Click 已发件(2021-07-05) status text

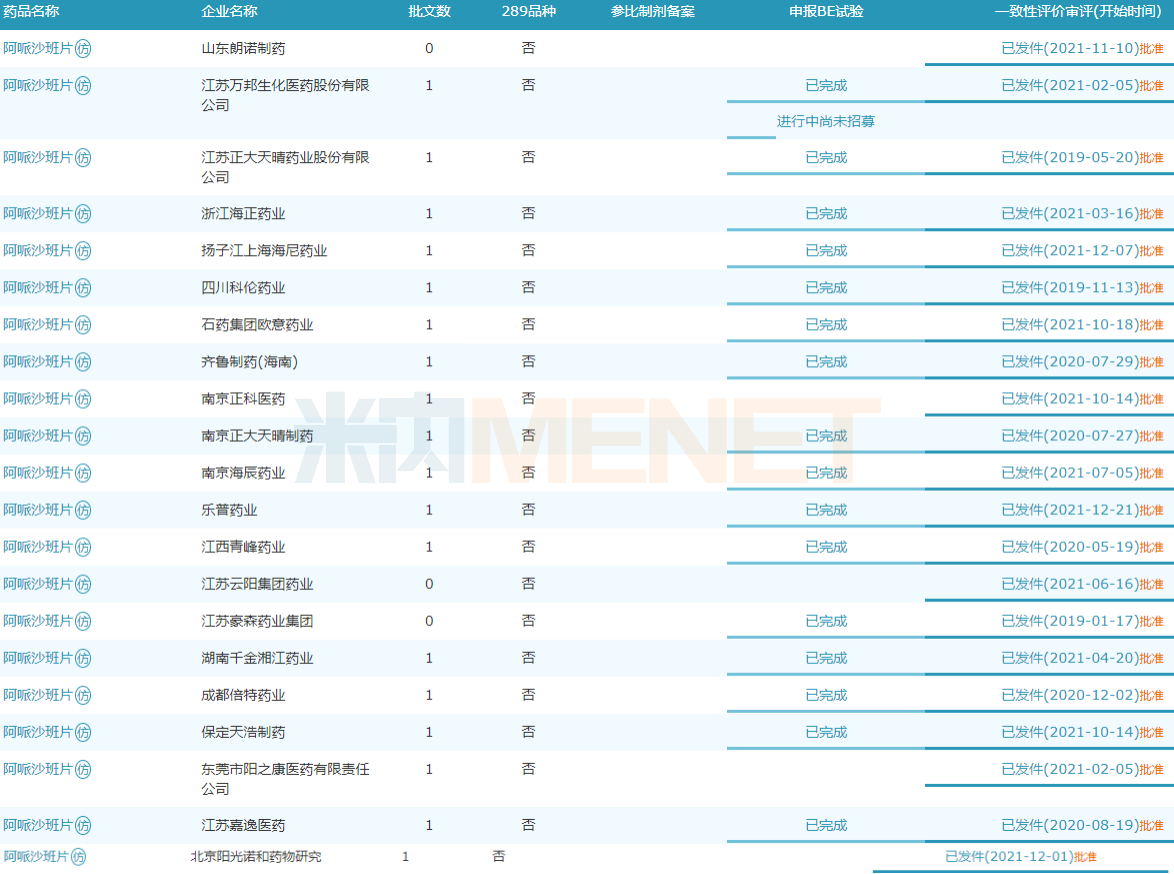point(1070,473)
